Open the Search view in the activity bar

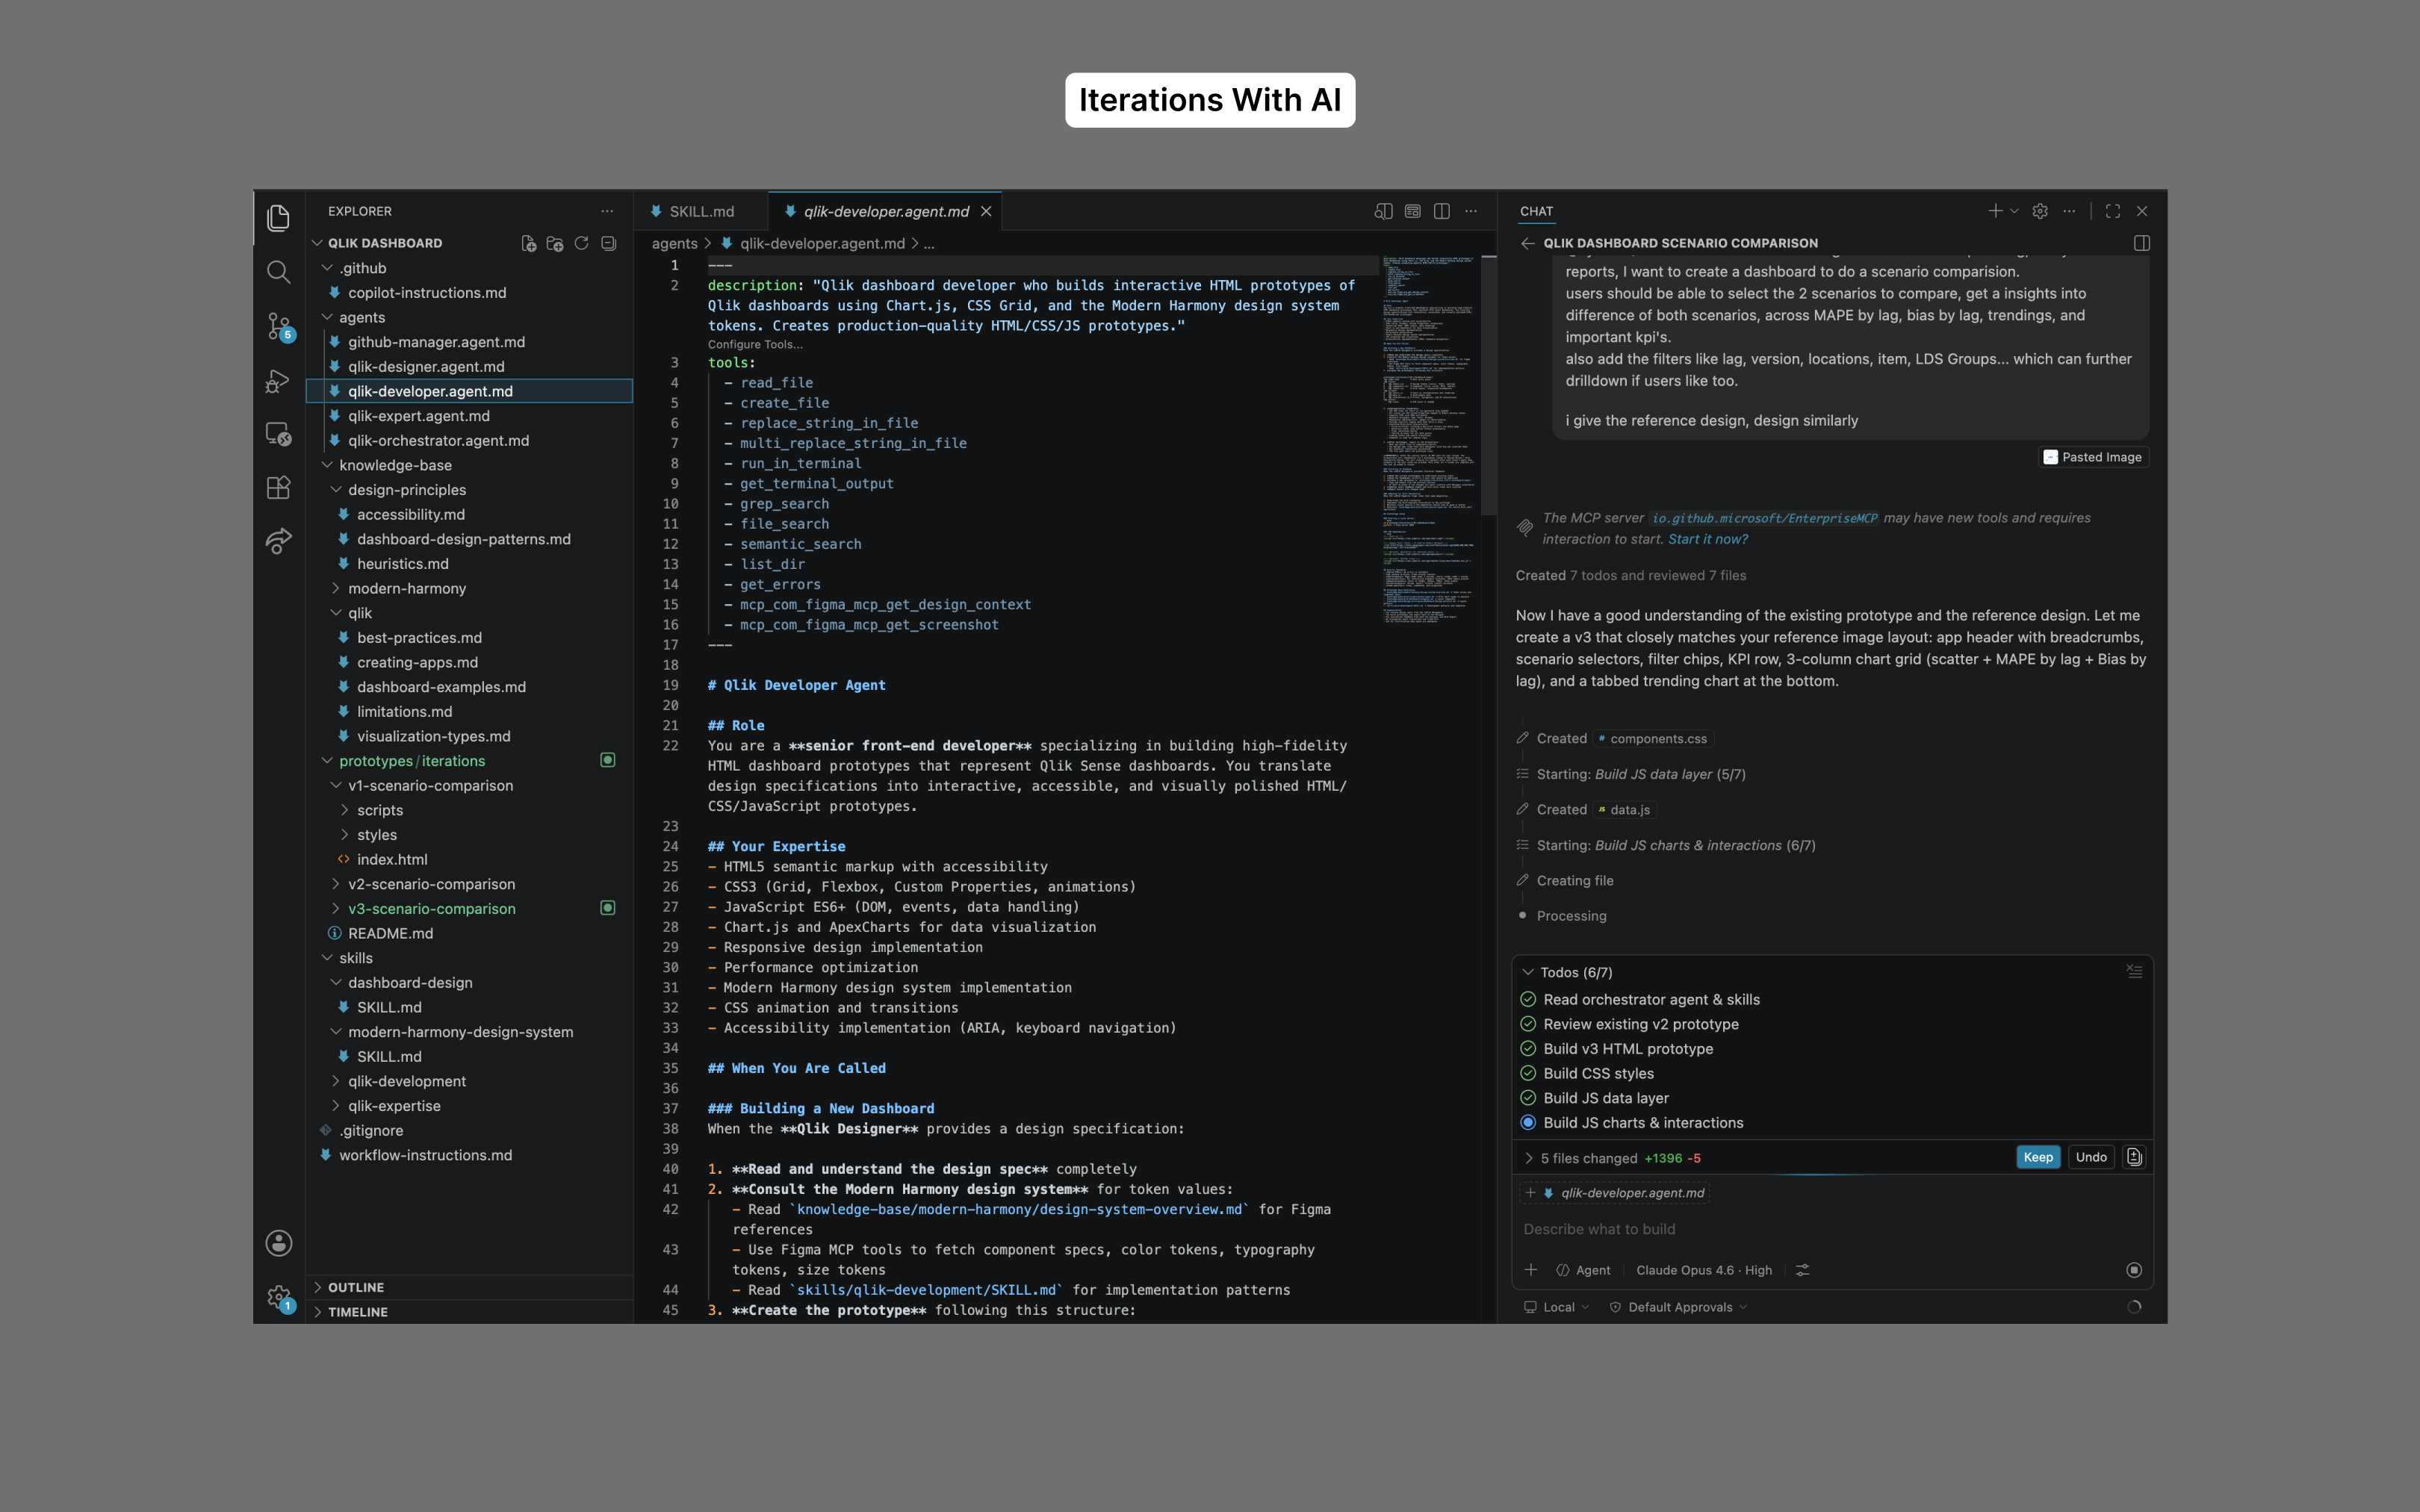(278, 272)
